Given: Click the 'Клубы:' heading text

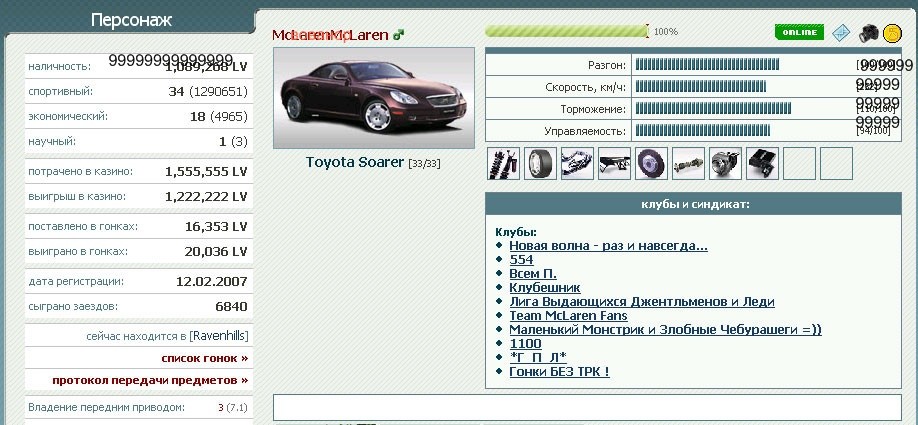Looking at the screenshot, I should pos(516,232).
